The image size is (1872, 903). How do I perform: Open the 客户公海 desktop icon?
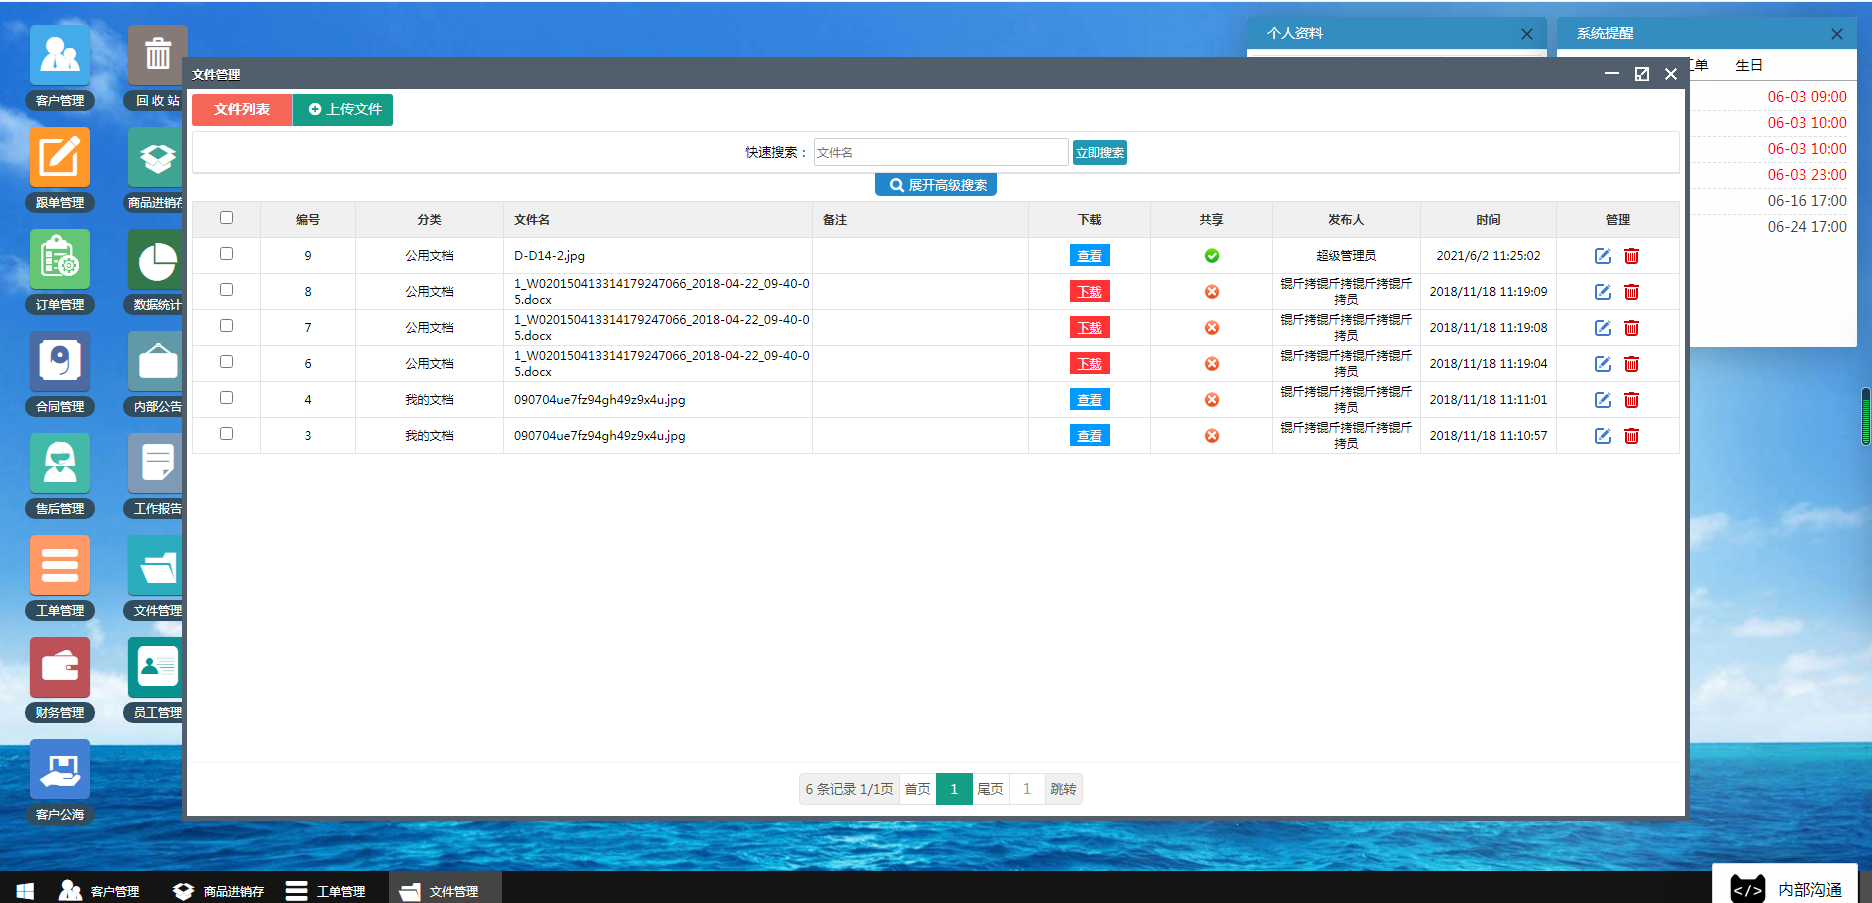coord(60,769)
